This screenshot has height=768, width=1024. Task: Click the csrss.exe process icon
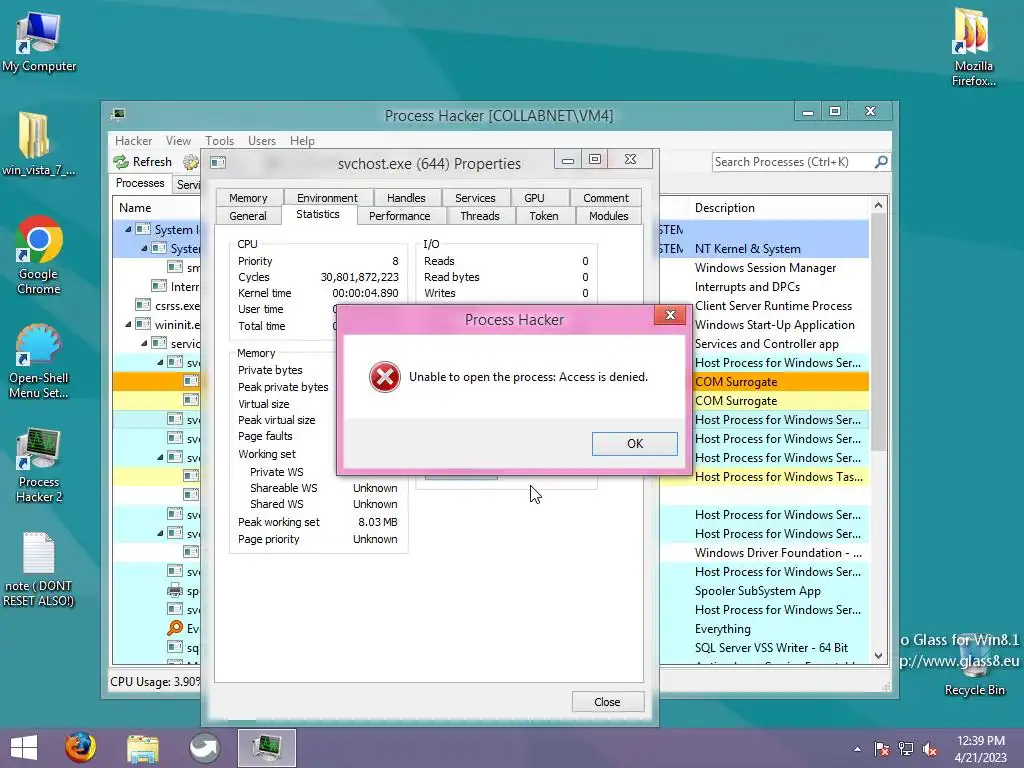point(143,305)
